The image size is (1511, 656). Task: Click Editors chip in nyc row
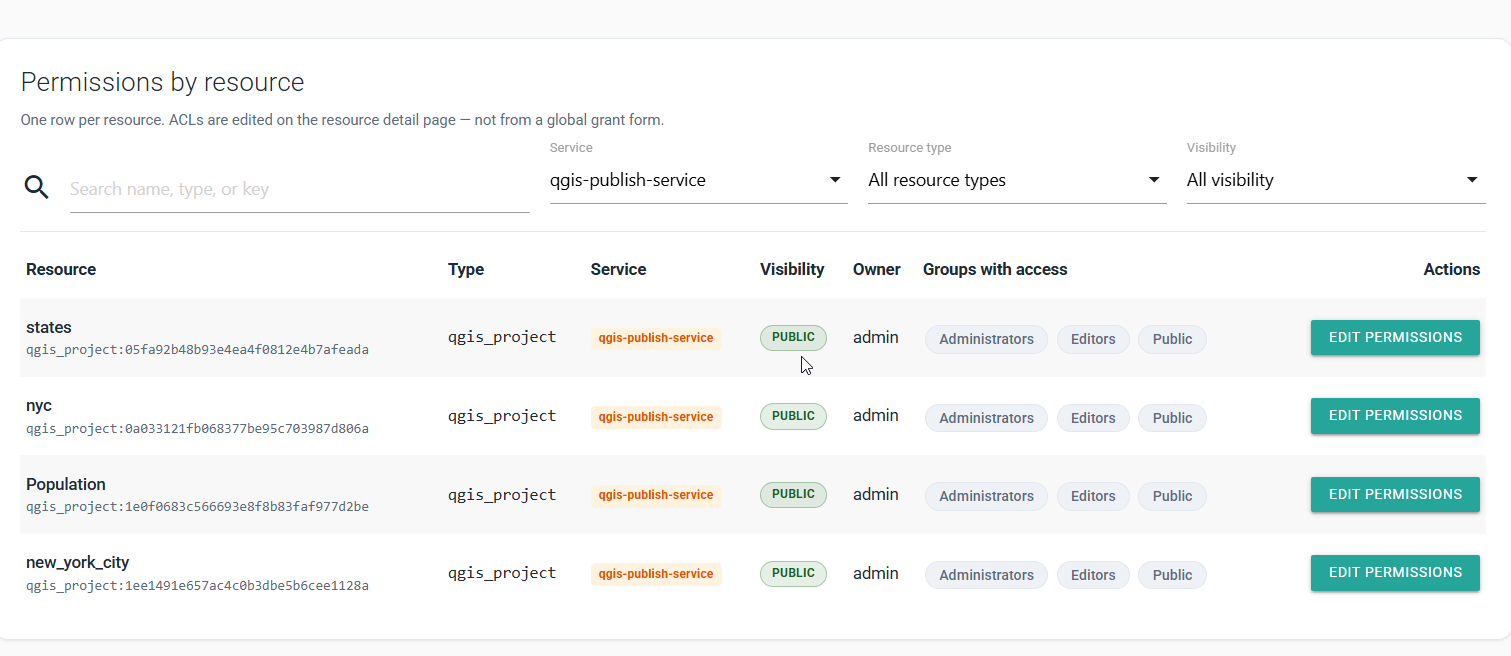click(x=1093, y=418)
